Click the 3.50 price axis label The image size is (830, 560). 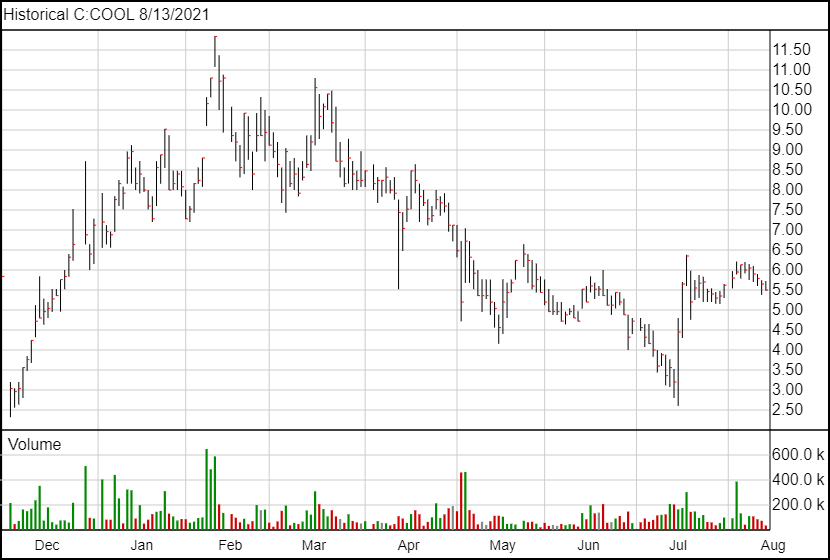pyautogui.click(x=788, y=369)
